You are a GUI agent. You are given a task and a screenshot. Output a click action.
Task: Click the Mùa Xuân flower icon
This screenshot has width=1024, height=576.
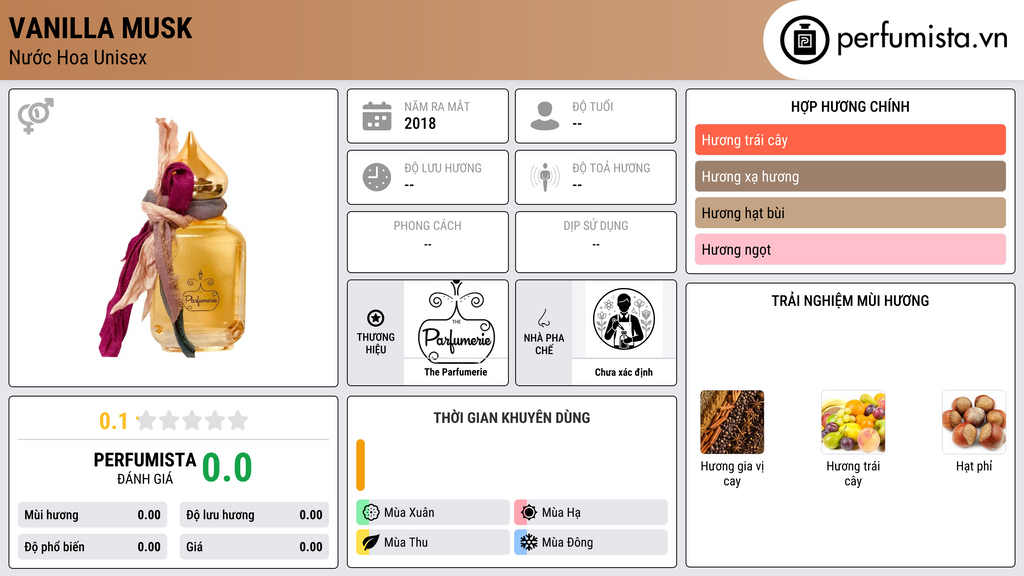371,513
